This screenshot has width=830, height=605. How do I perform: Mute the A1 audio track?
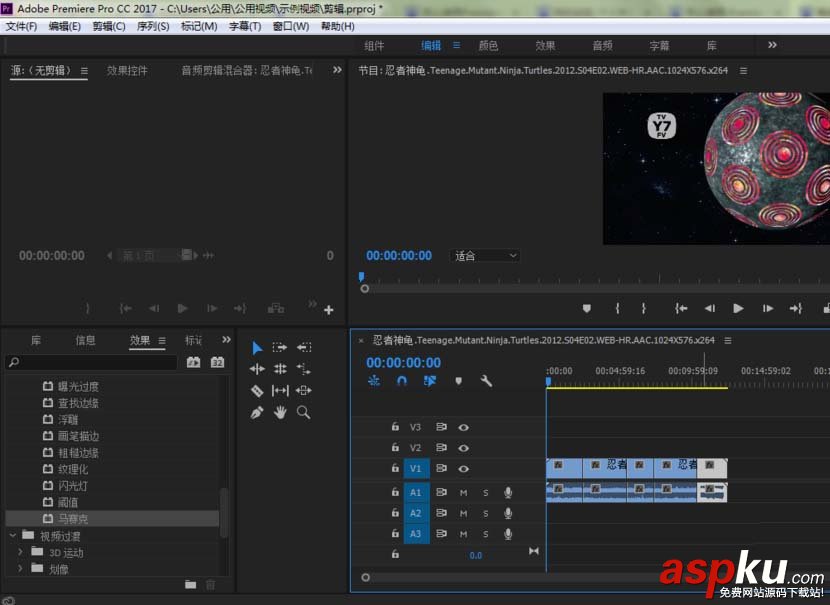point(463,493)
